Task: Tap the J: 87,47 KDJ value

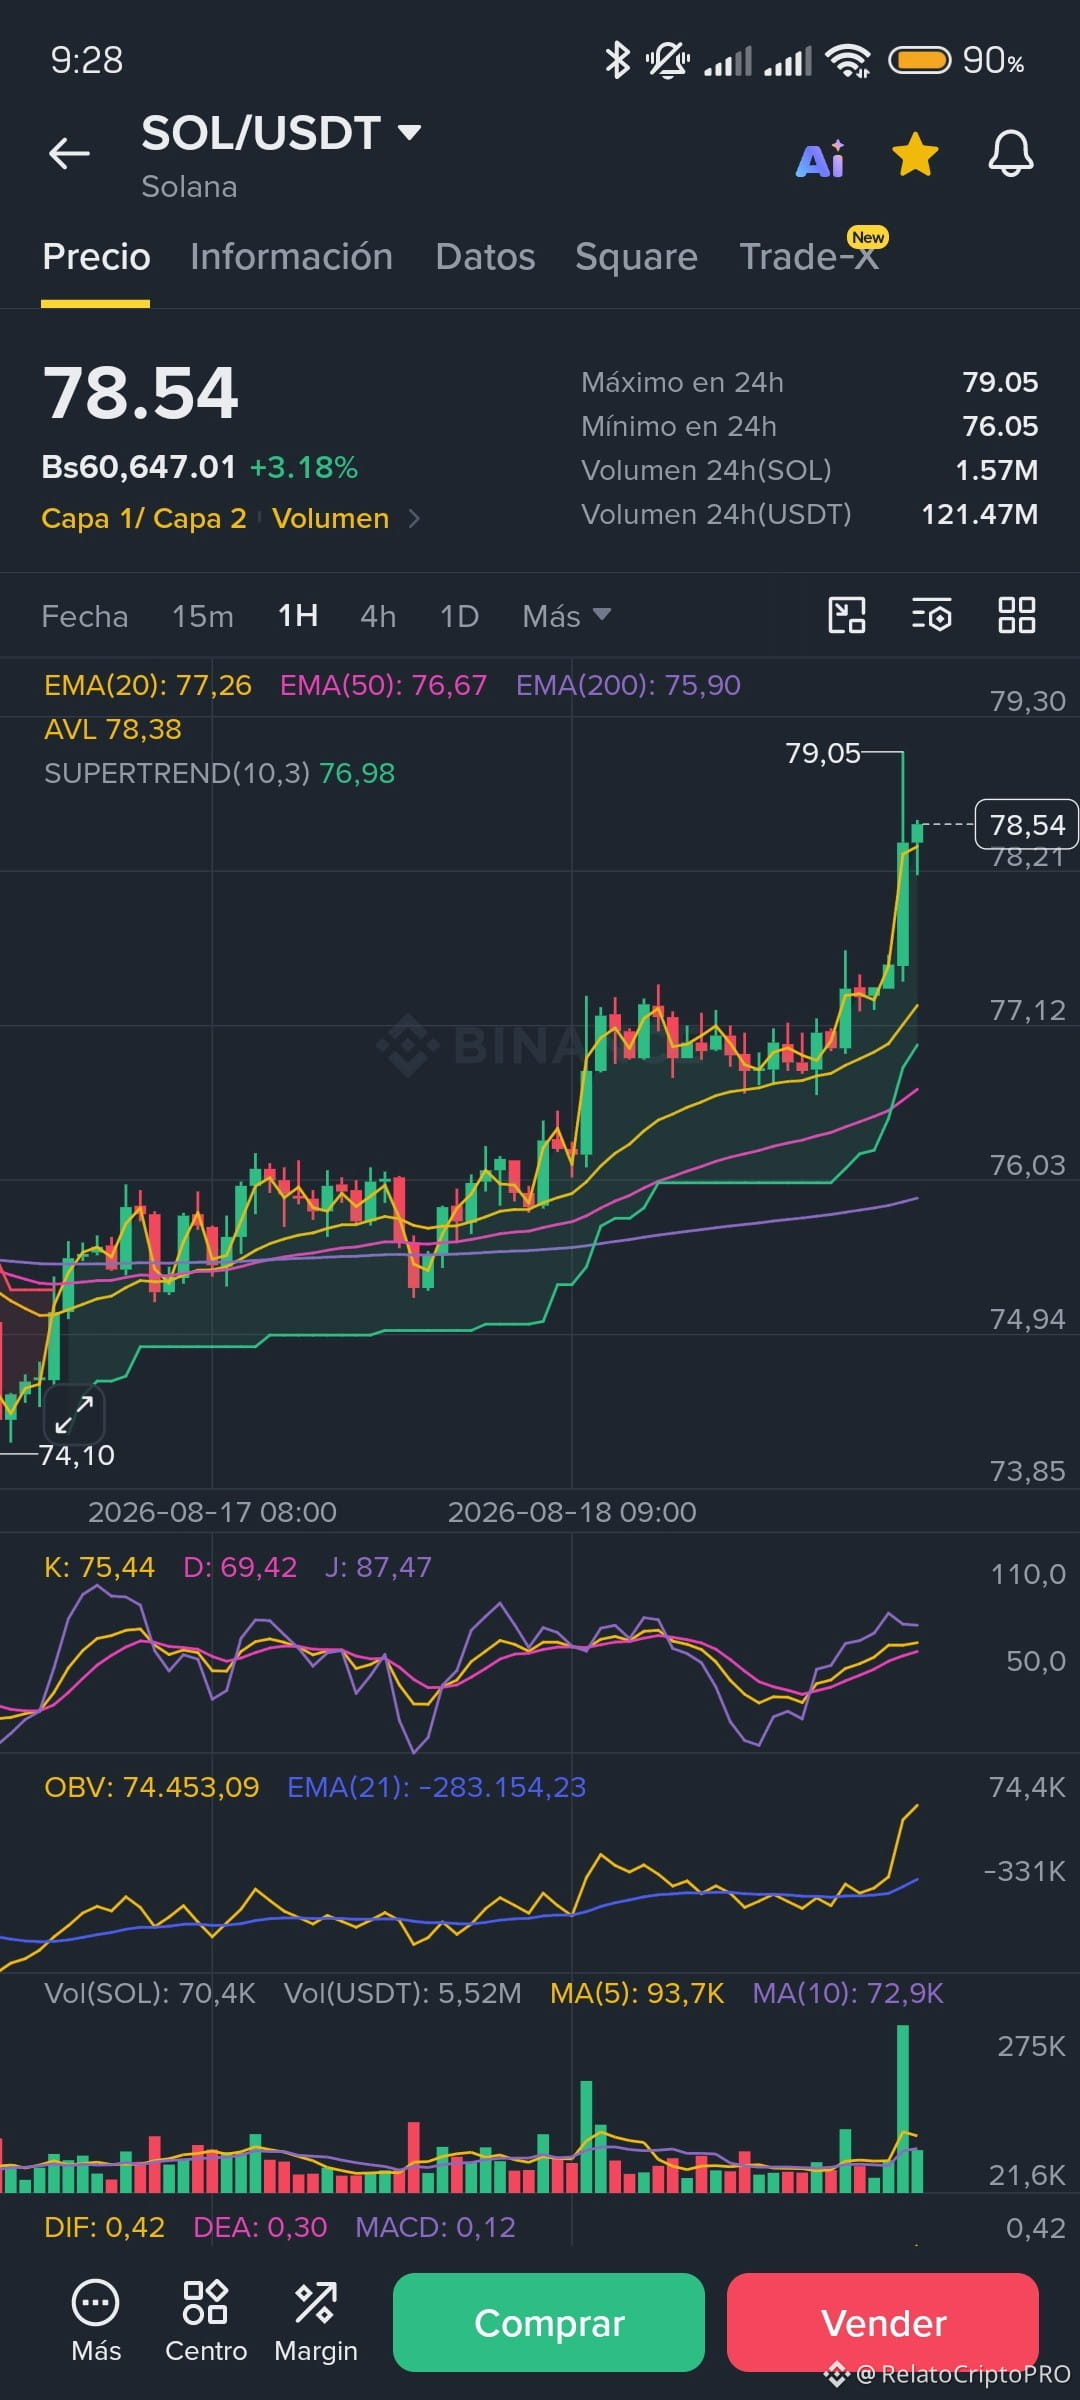Action: coord(378,1567)
